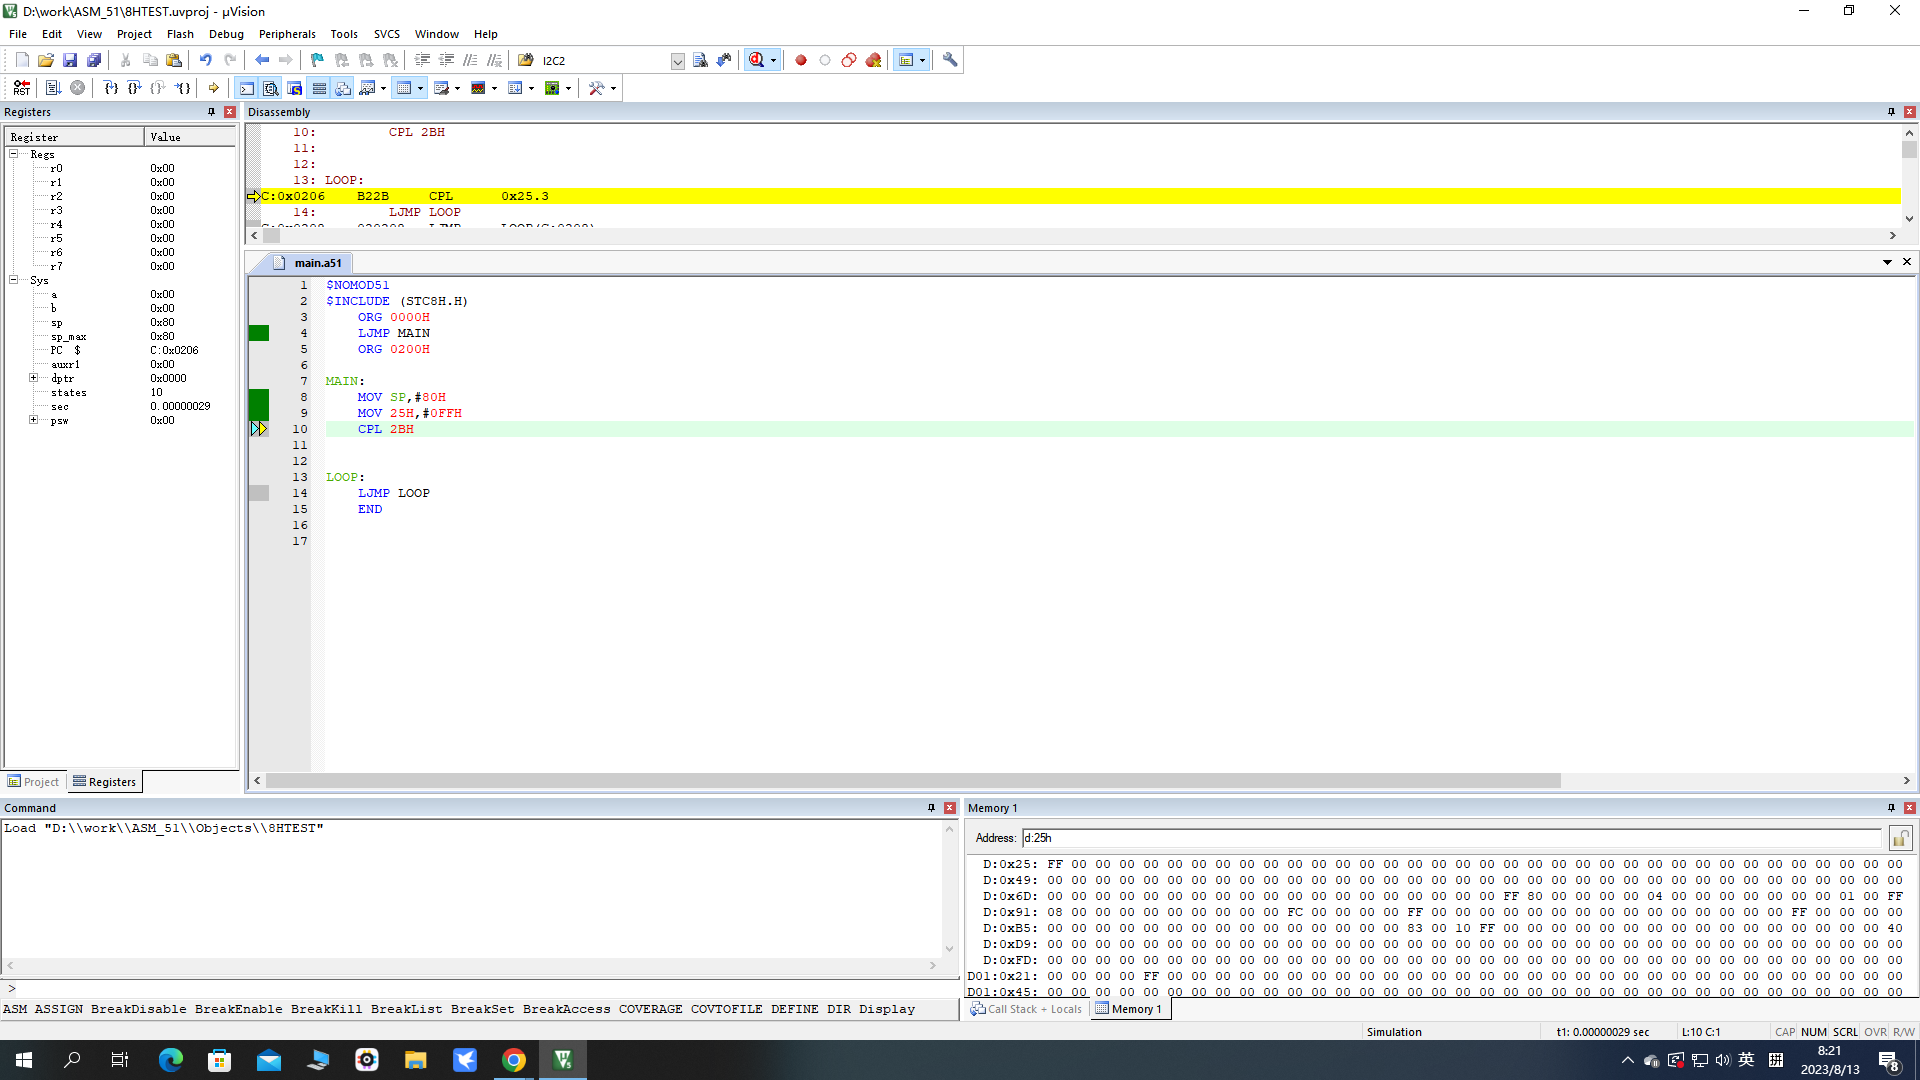Toggle Memory window button

pyautogui.click(x=404, y=88)
